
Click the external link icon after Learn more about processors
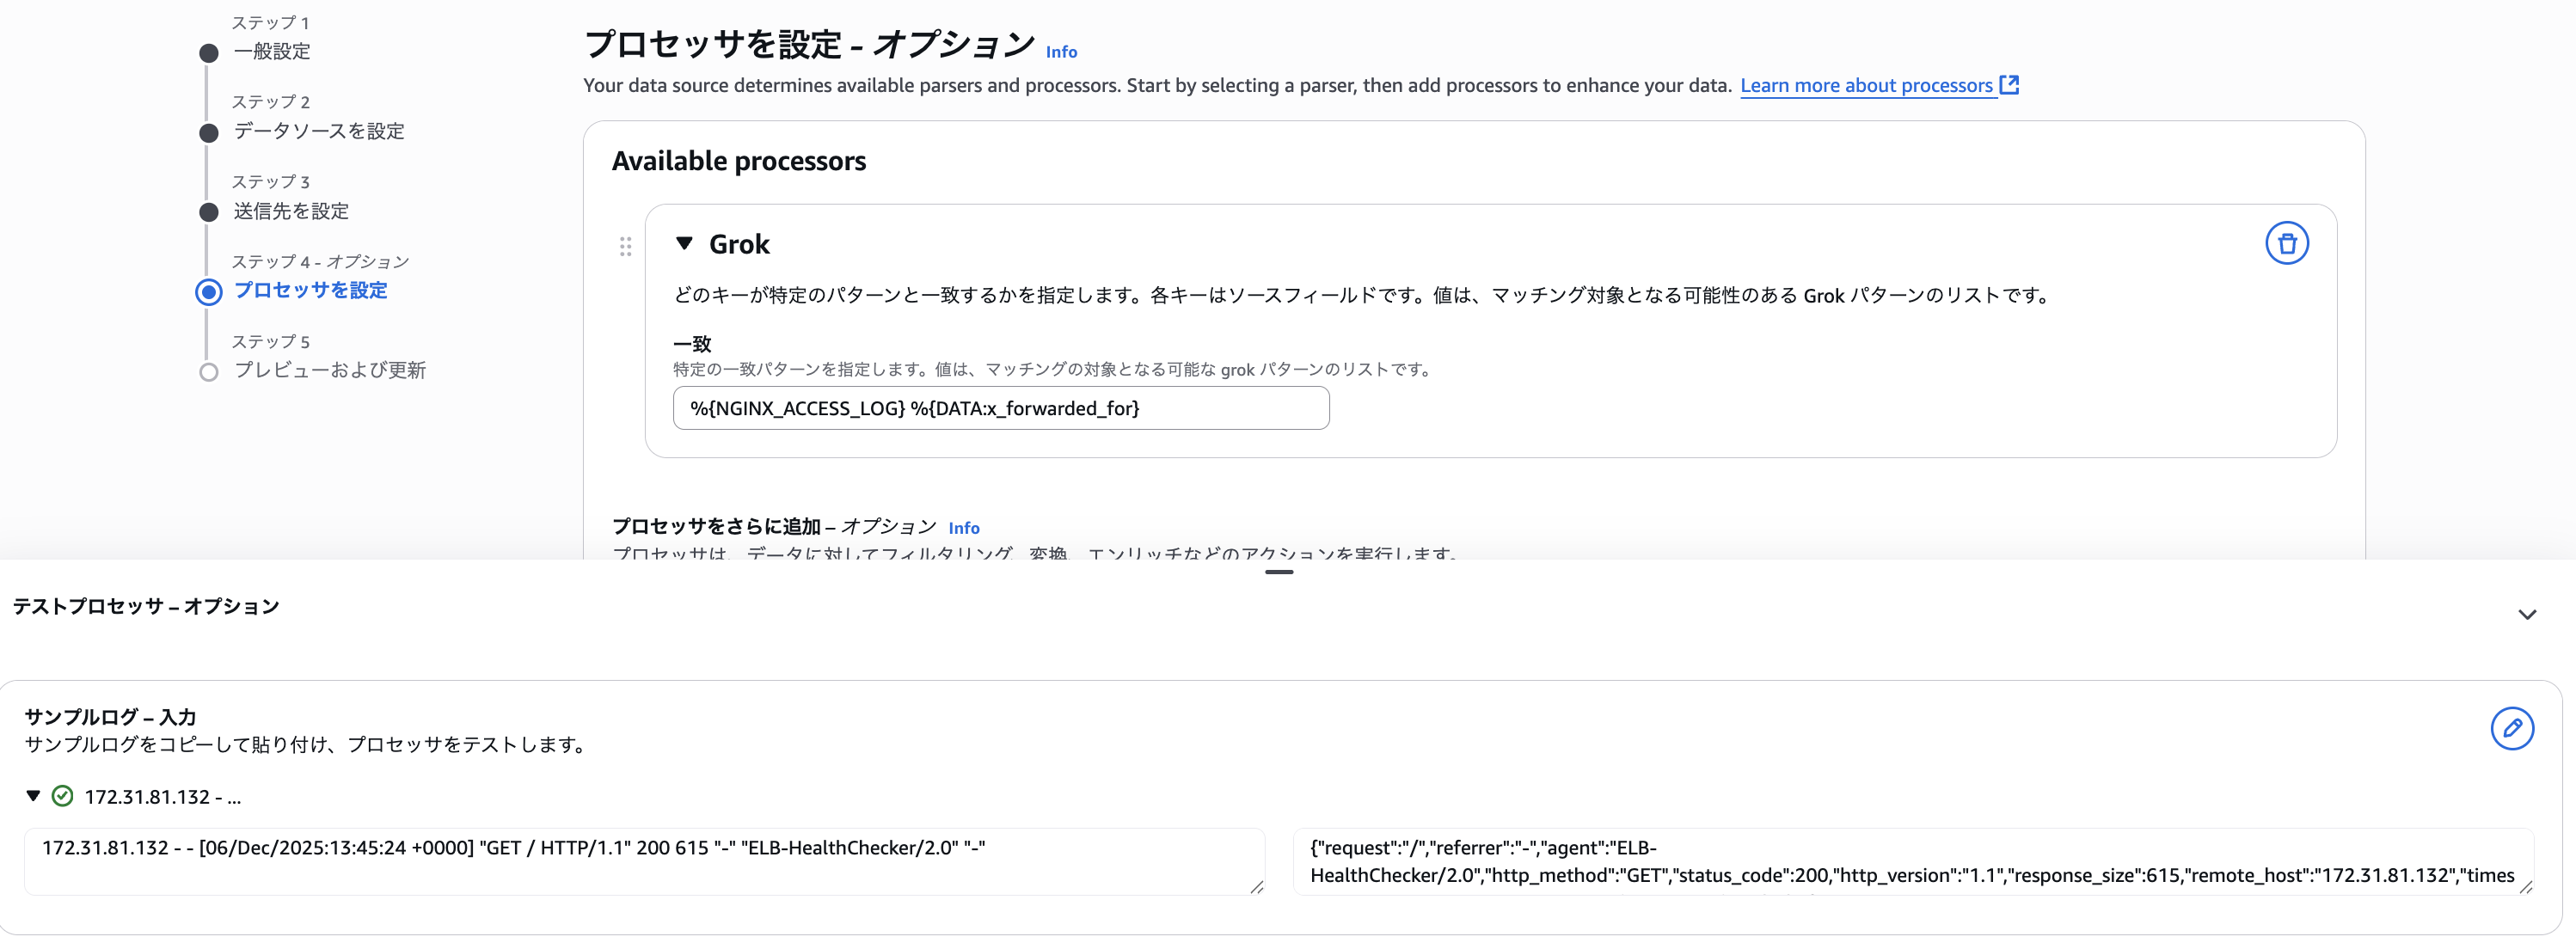[x=2010, y=85]
